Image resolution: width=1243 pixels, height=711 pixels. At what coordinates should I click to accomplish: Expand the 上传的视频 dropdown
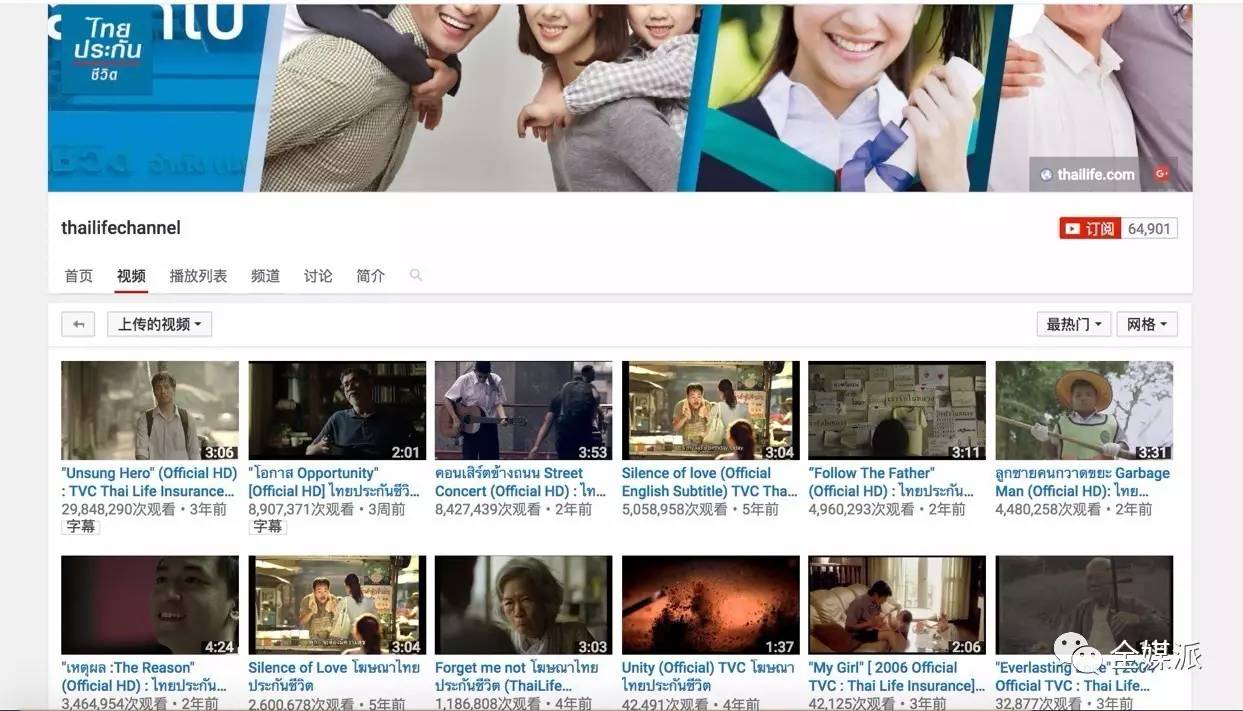[x=159, y=324]
